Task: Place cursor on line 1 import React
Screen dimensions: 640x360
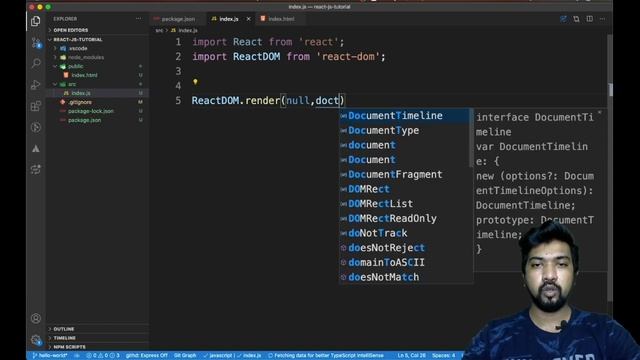Action: tap(268, 42)
